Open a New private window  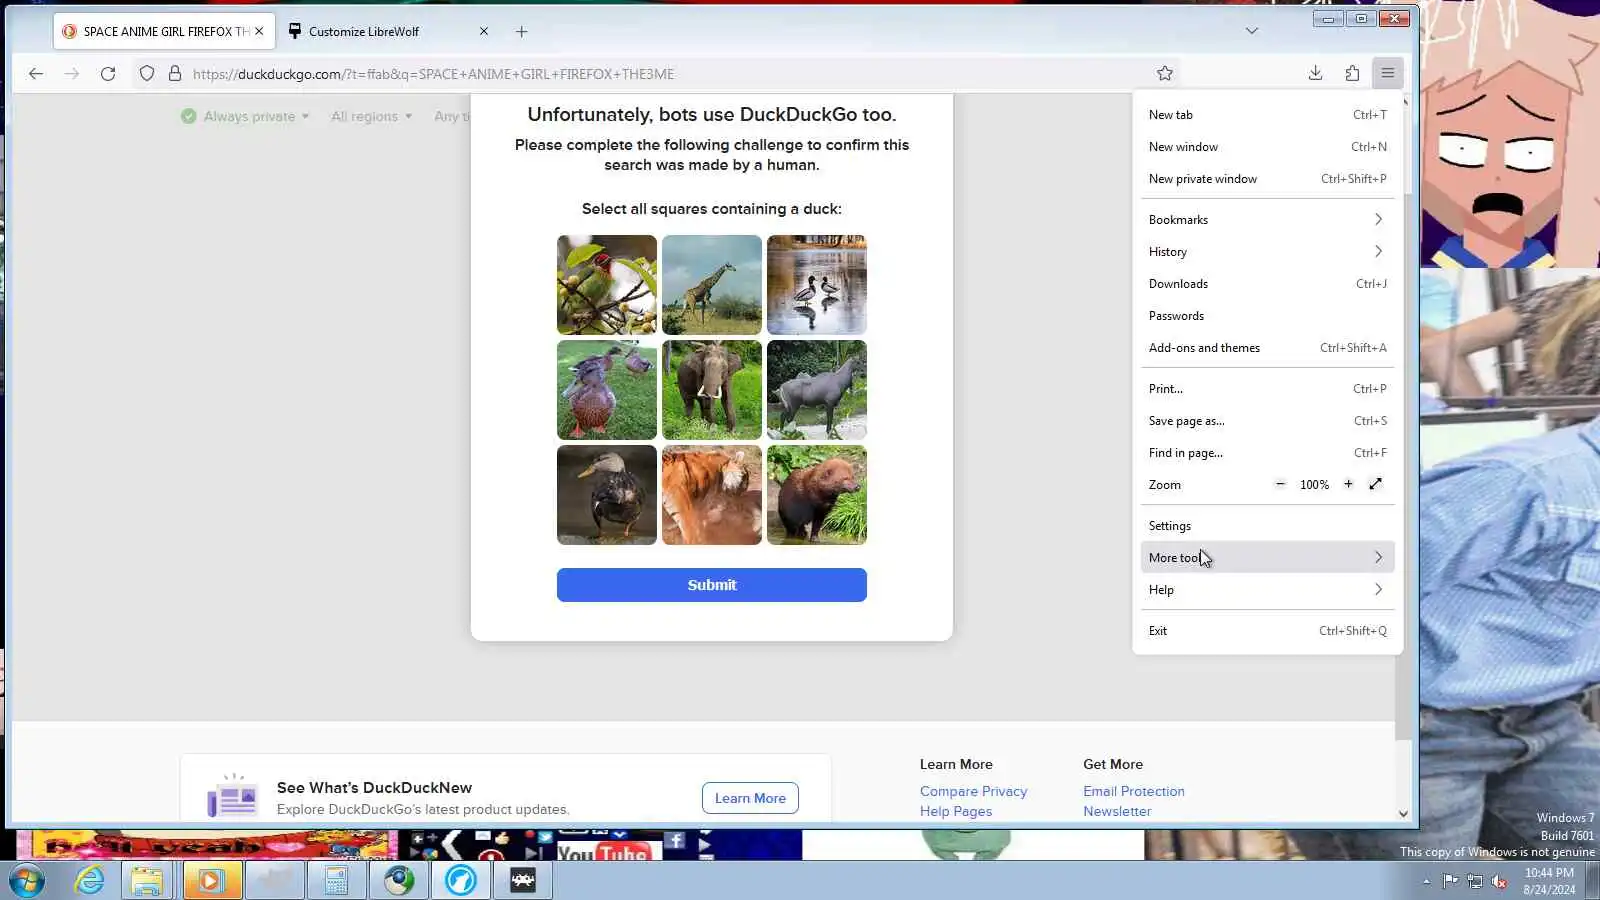tap(1268, 179)
